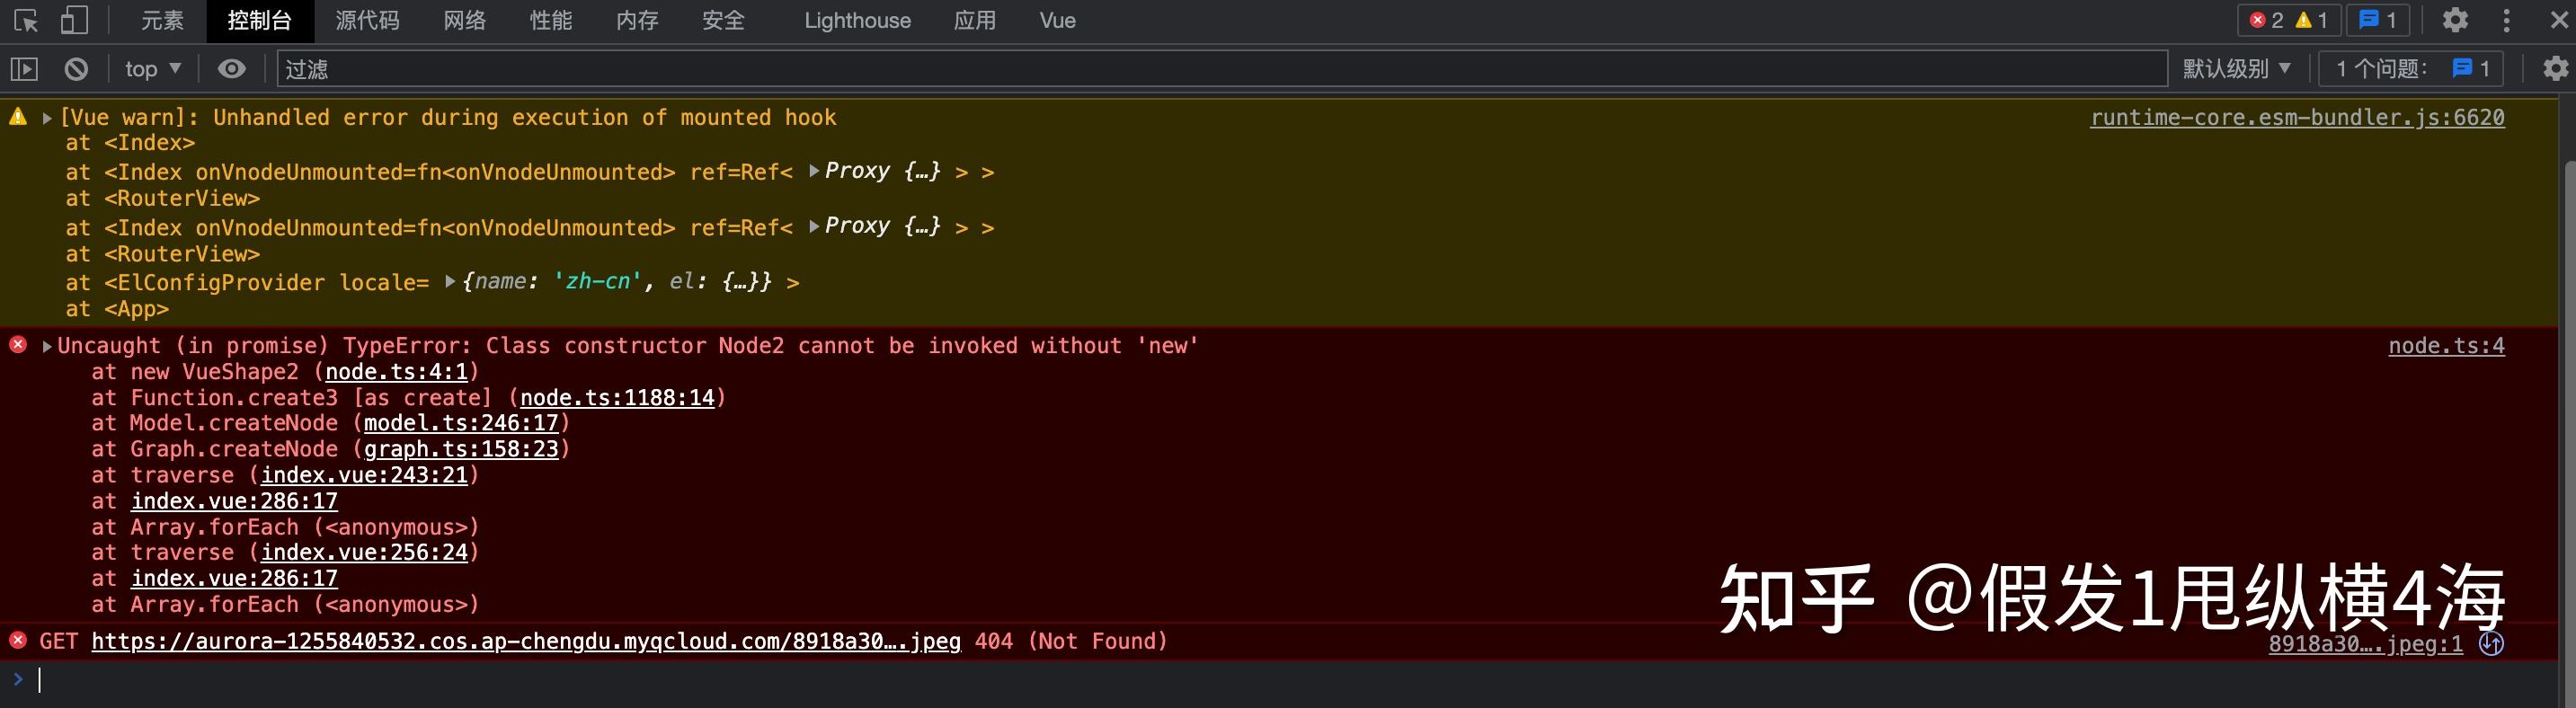This screenshot has height=708, width=2576.
Task: Open DevTools settings gear in the top bar
Action: [2454, 20]
